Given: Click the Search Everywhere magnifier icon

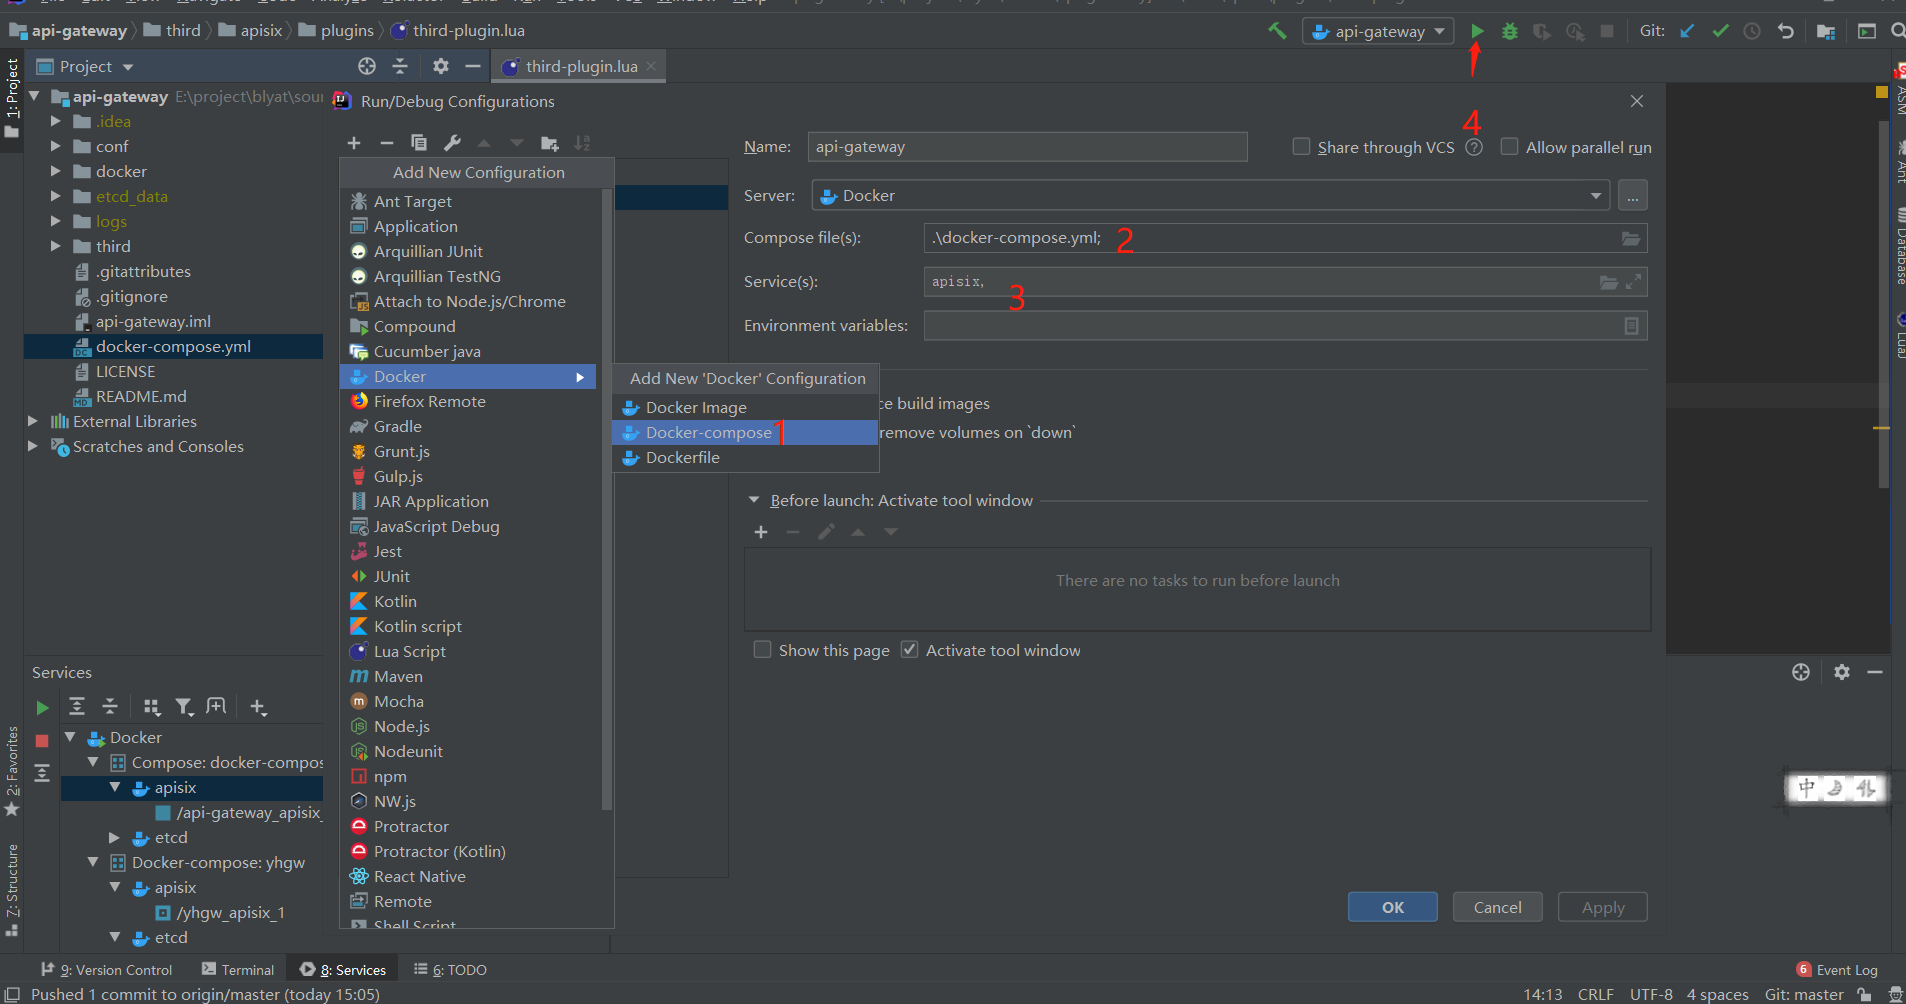Looking at the screenshot, I should (1897, 31).
